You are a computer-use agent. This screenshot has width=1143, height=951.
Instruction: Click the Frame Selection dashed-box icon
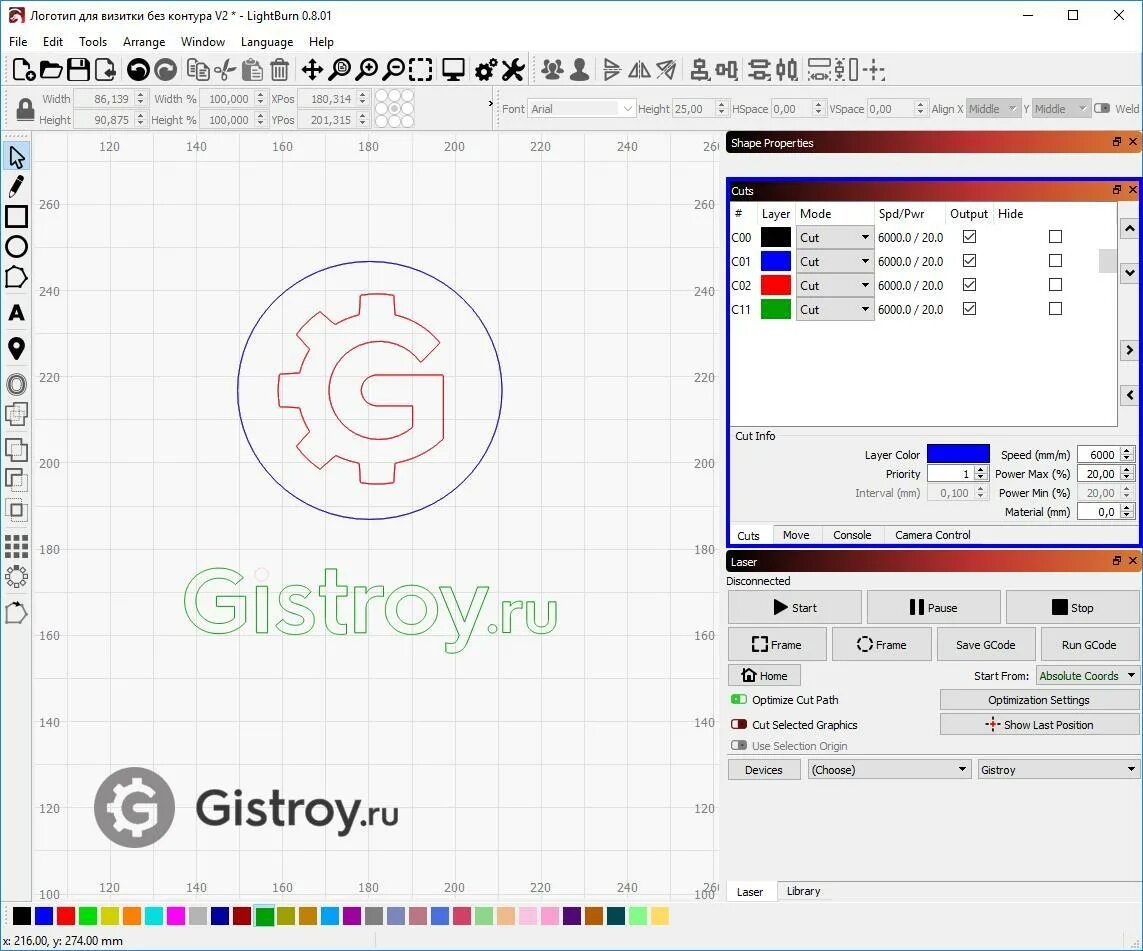coord(421,70)
